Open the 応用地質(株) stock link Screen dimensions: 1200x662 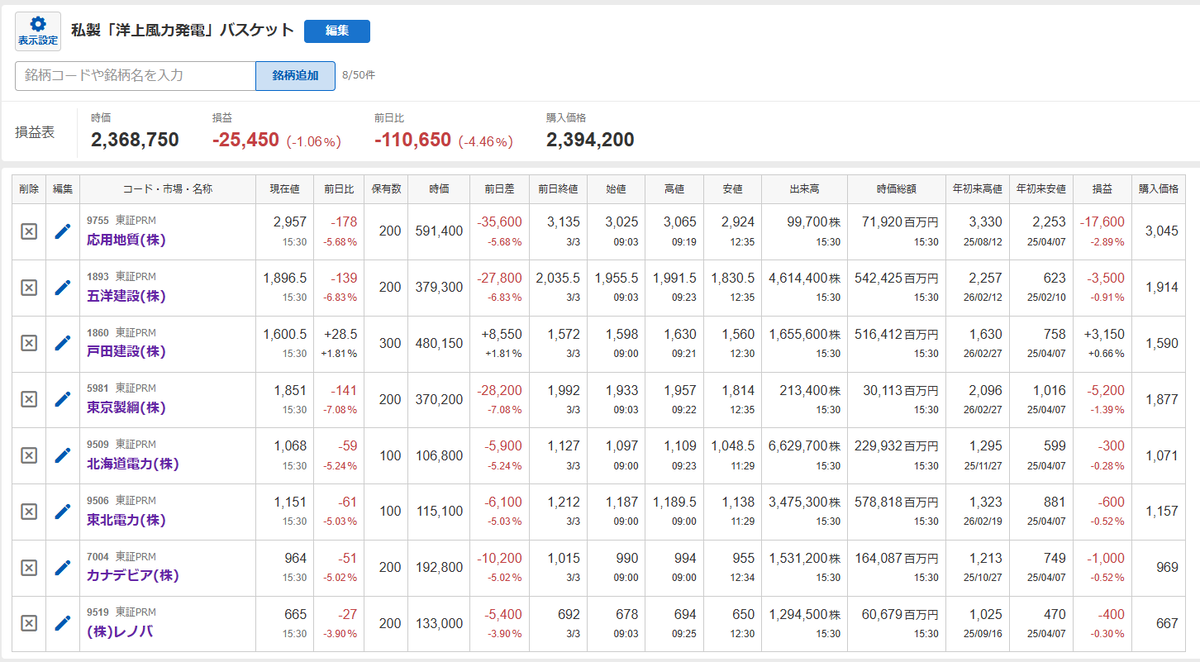coord(126,240)
